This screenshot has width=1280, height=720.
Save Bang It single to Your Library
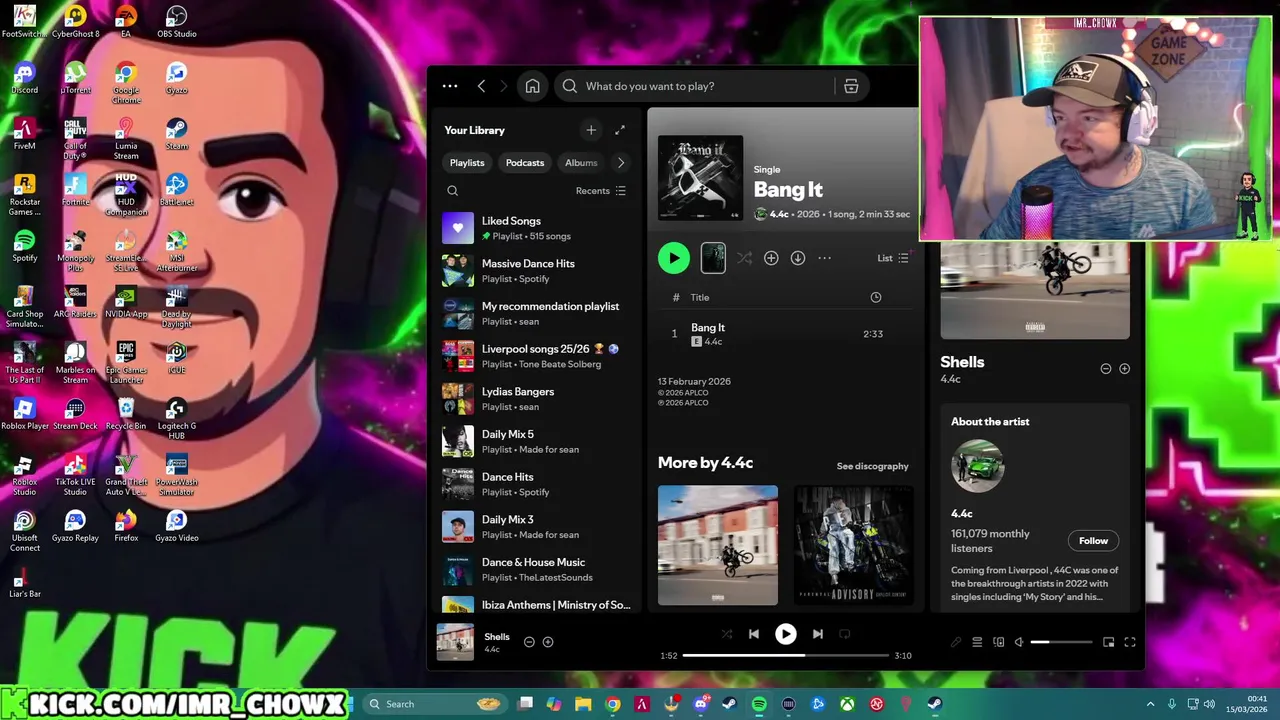click(771, 258)
